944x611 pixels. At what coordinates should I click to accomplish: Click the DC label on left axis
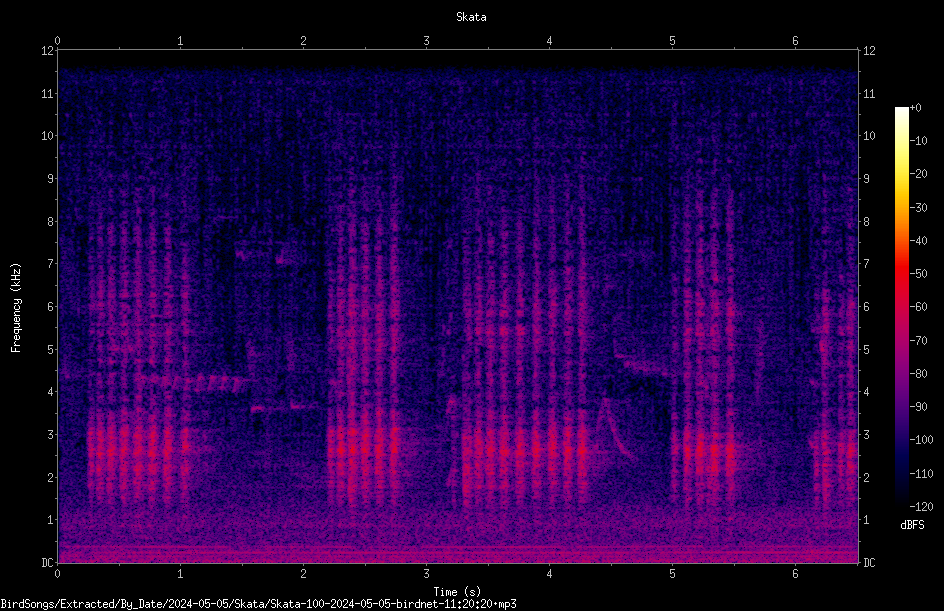[x=47, y=562]
